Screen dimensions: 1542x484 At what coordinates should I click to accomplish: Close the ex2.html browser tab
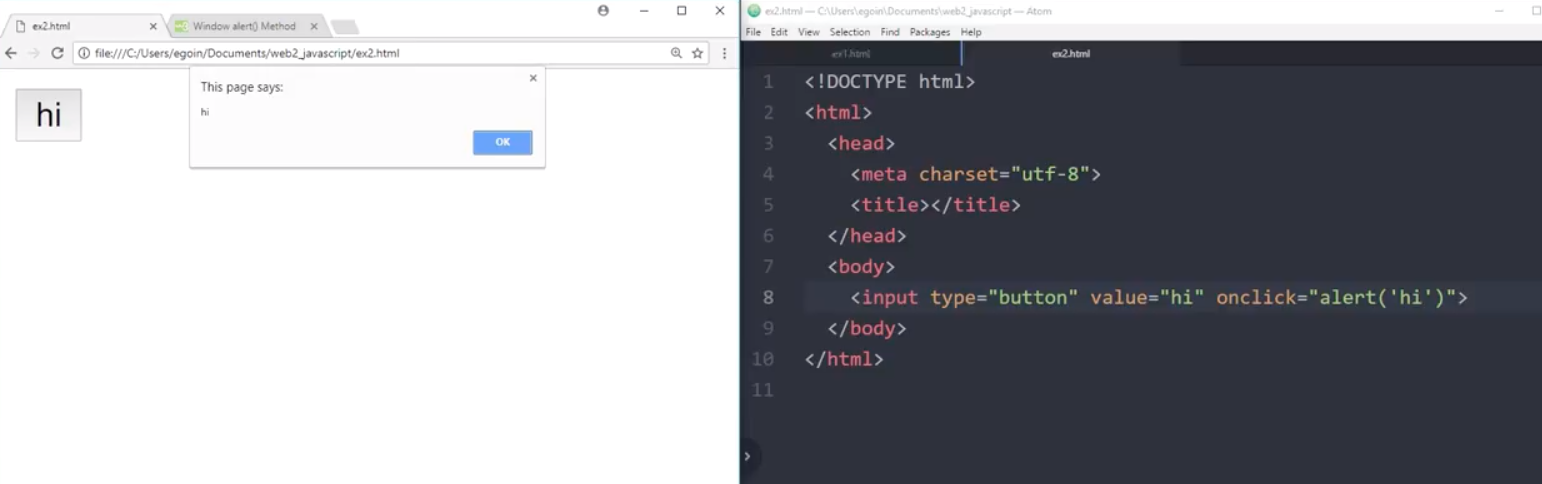[153, 26]
